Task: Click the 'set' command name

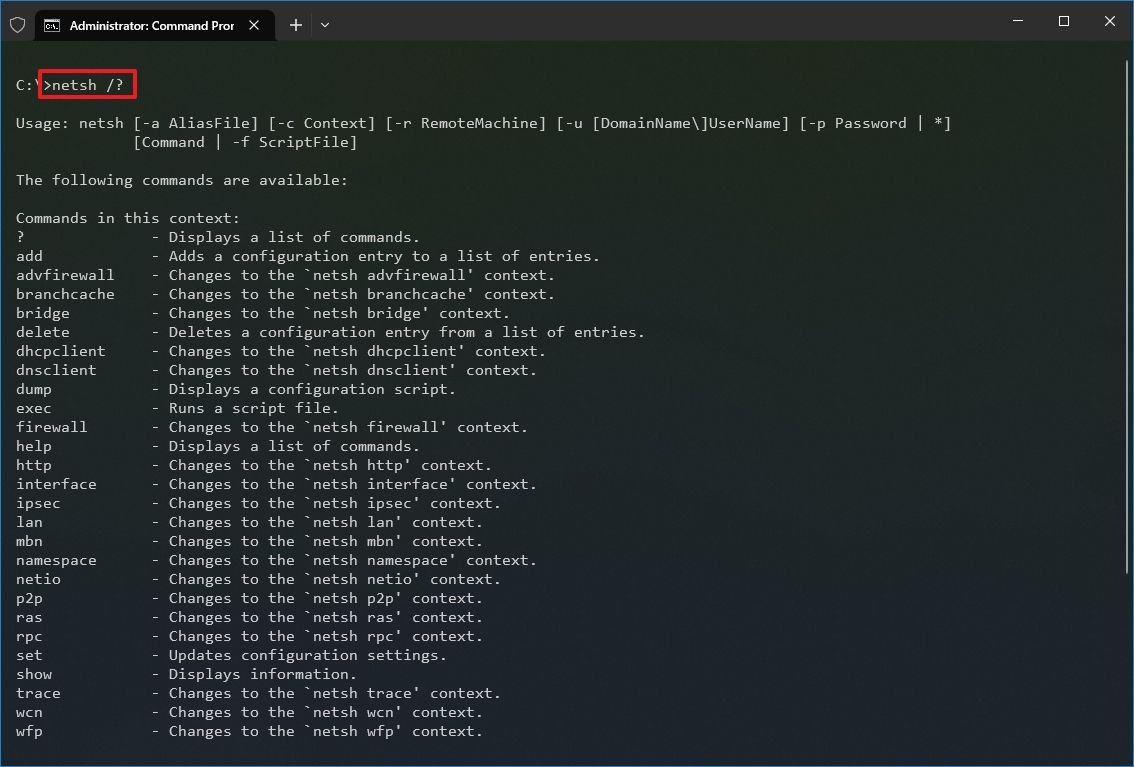Action: tap(29, 655)
